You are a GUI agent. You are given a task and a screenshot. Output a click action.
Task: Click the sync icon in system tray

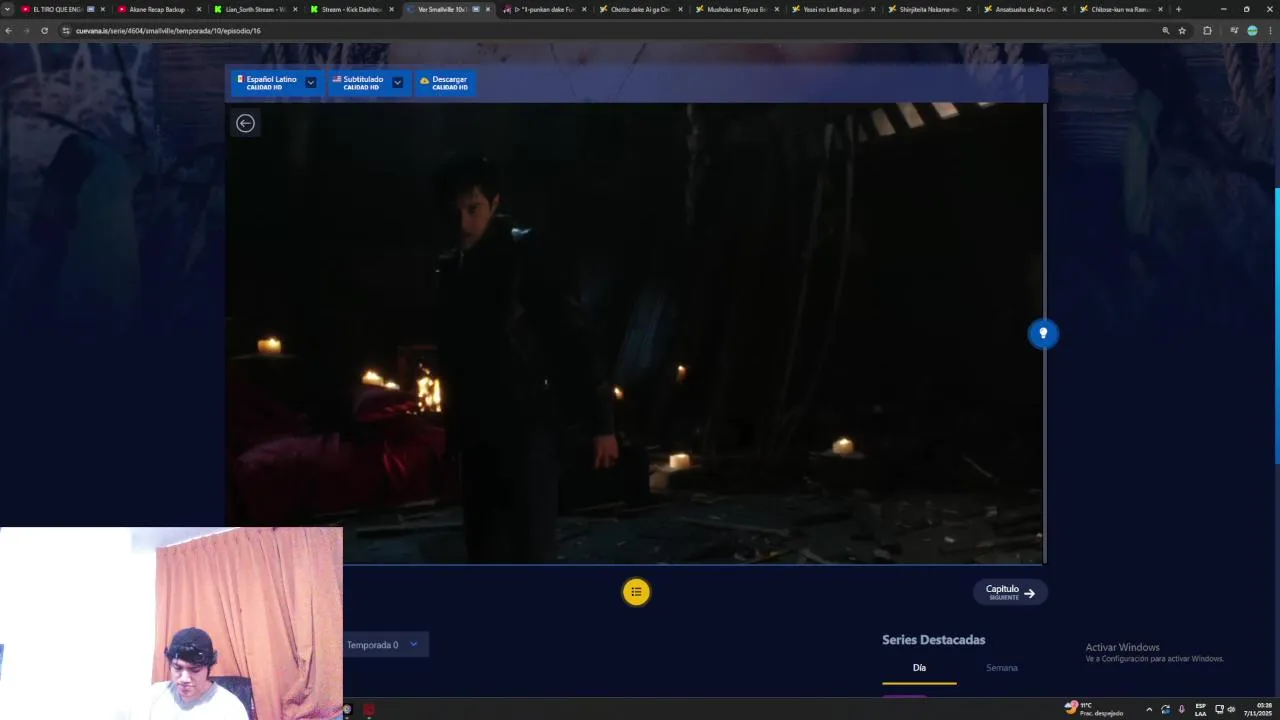tap(1165, 709)
